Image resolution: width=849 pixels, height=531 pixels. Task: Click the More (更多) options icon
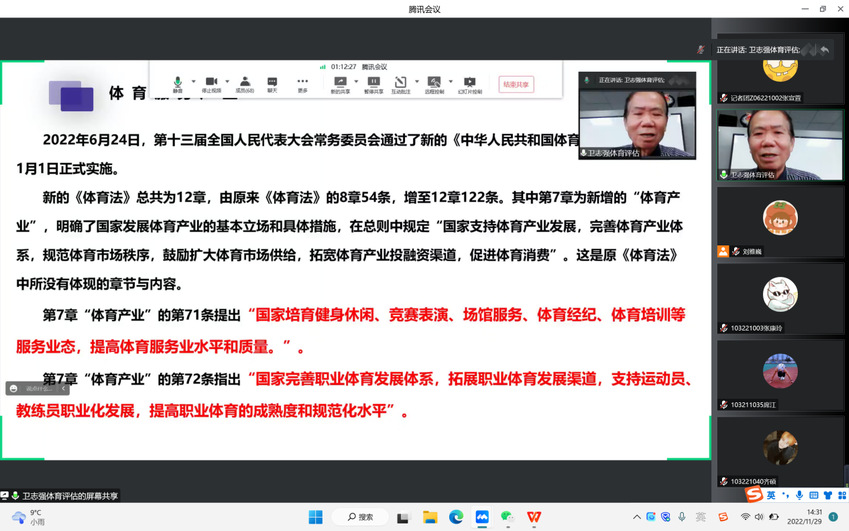tap(302, 83)
